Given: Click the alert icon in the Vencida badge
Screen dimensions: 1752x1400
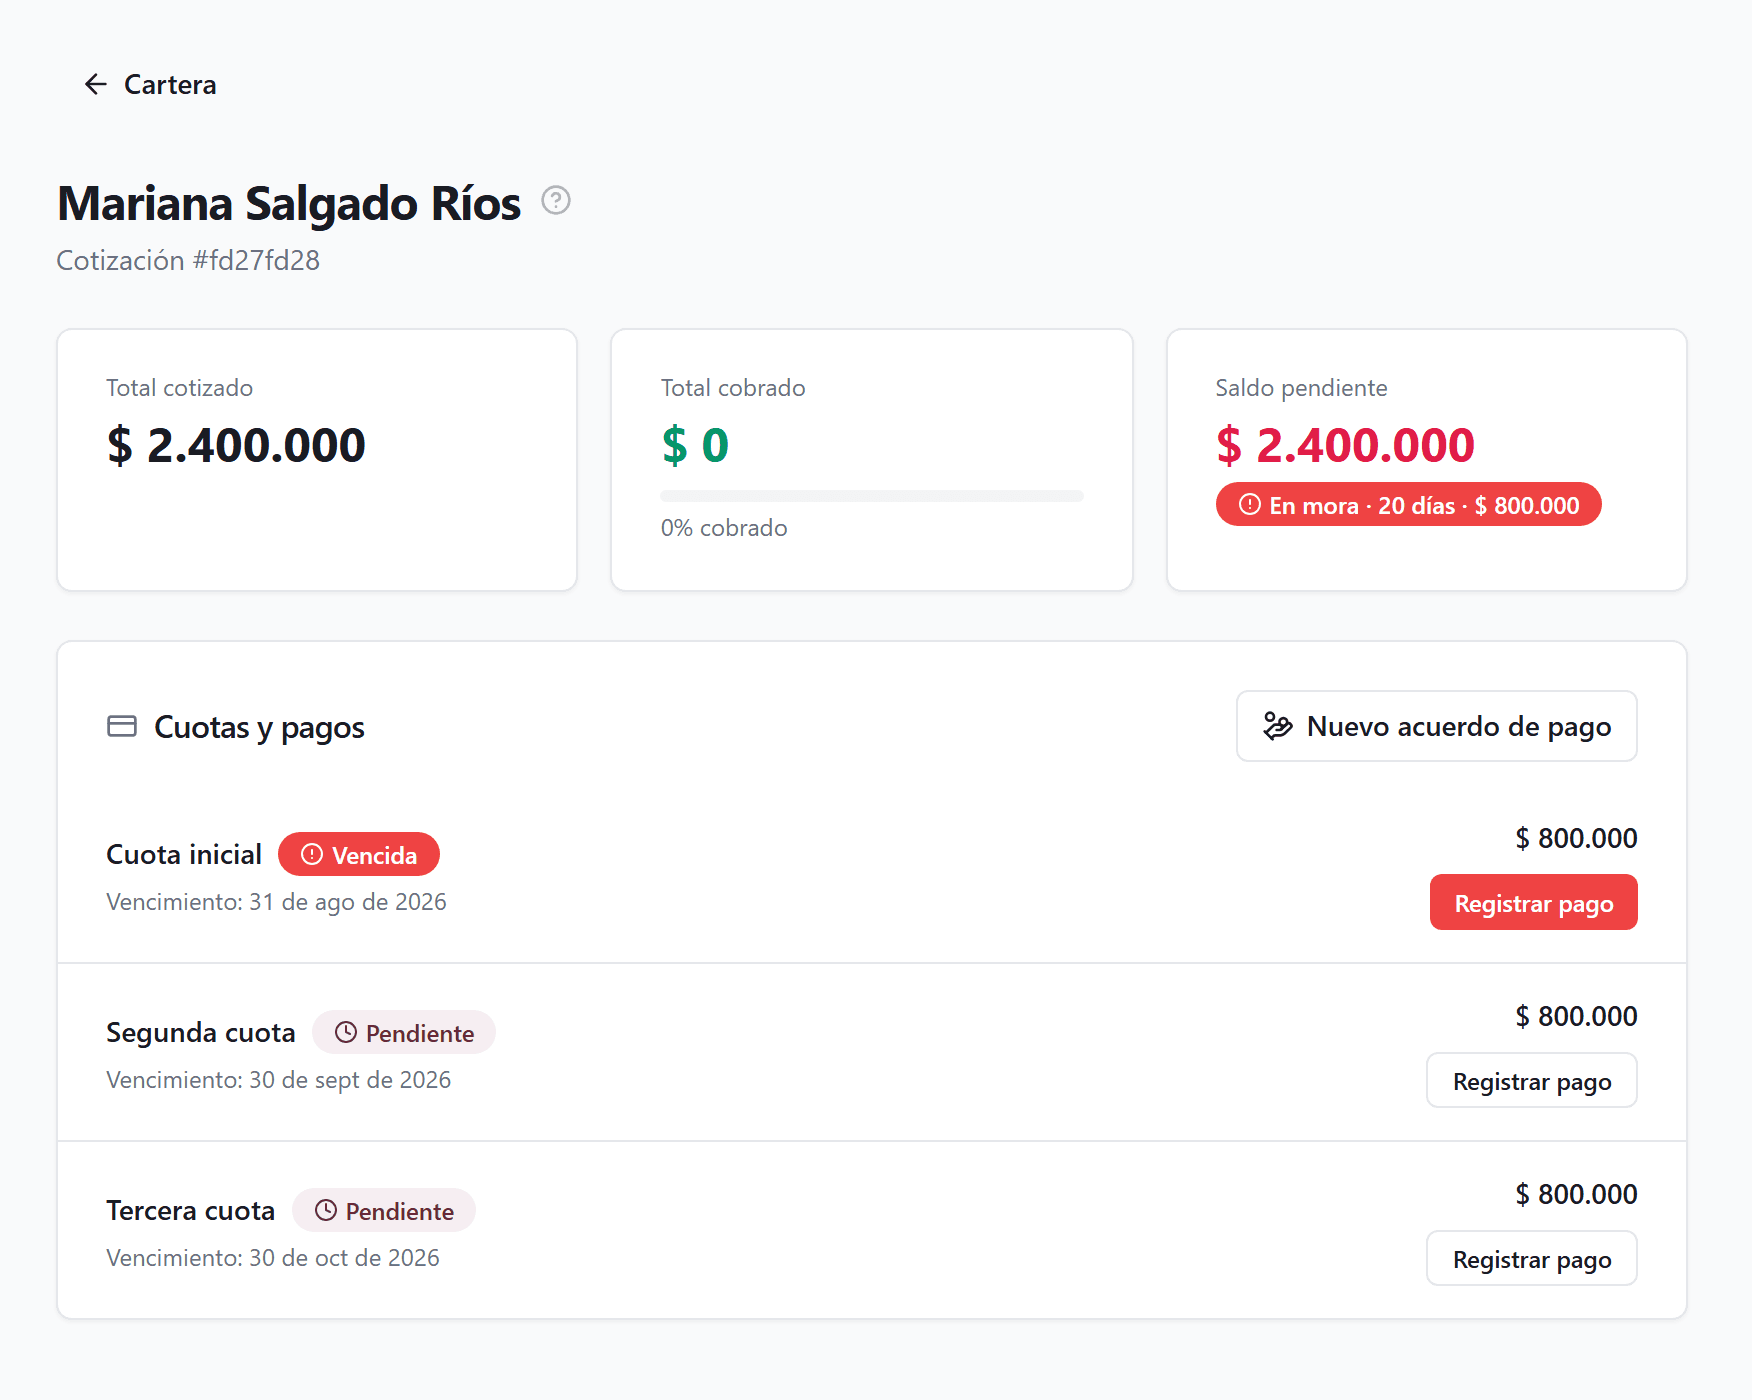Looking at the screenshot, I should point(312,855).
